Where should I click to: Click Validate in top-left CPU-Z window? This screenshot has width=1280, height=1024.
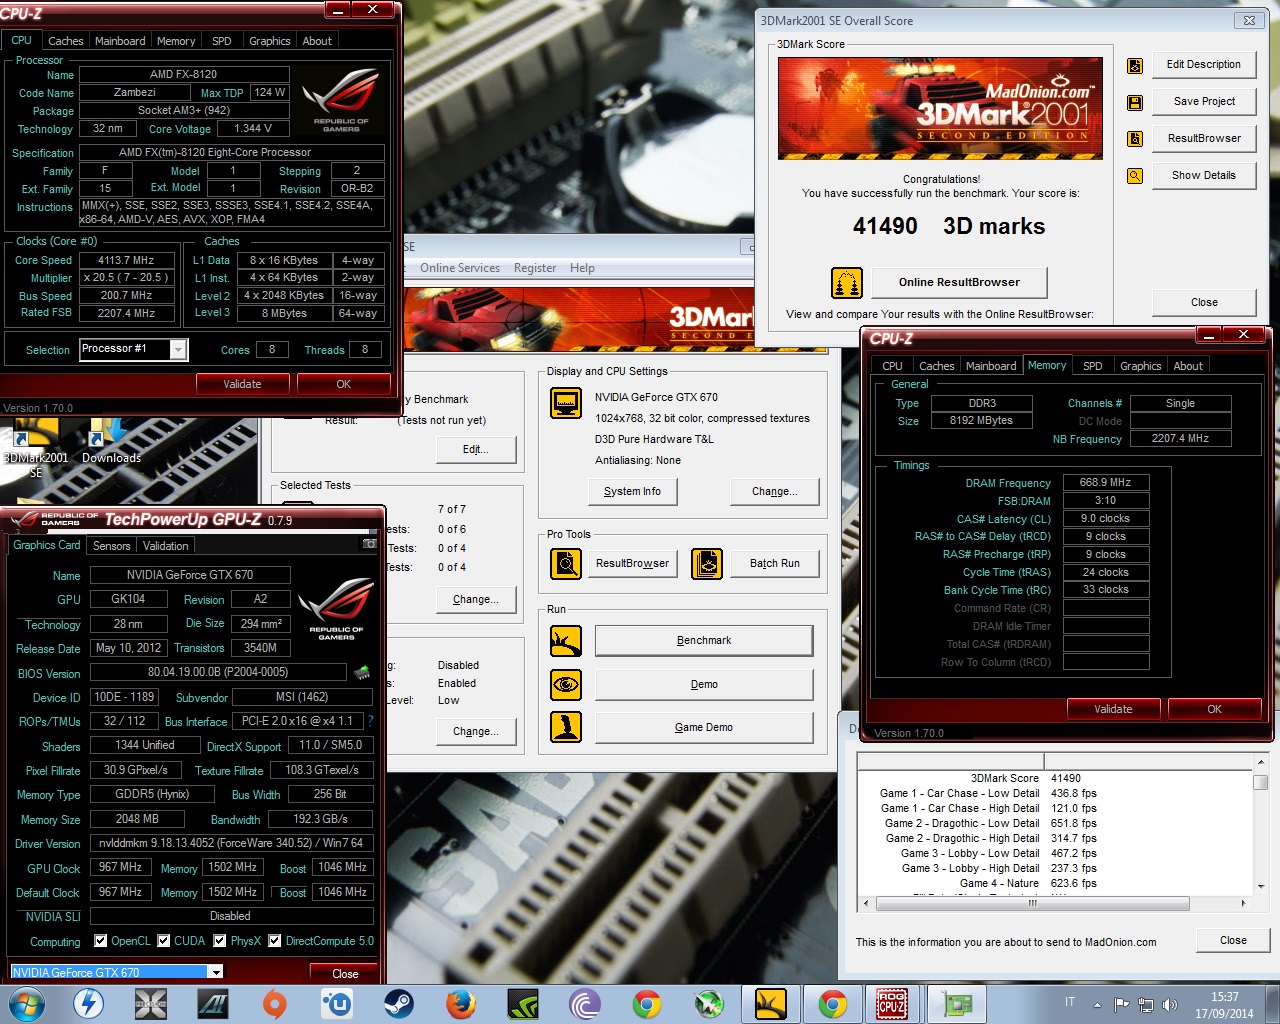point(242,384)
